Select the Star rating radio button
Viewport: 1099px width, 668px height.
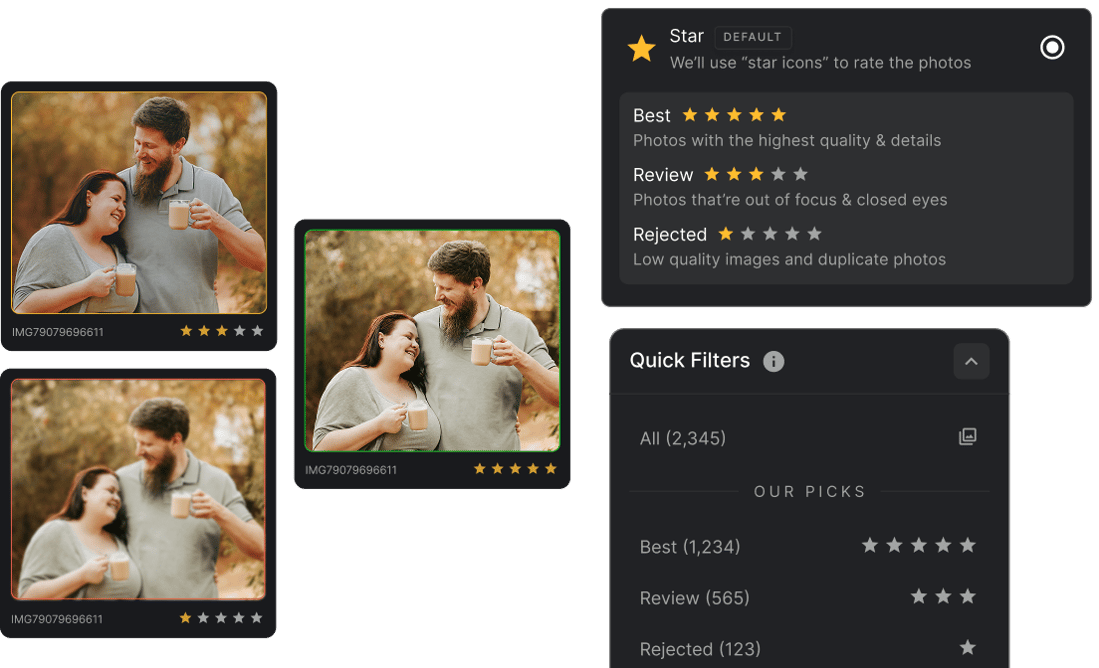(x=1052, y=47)
